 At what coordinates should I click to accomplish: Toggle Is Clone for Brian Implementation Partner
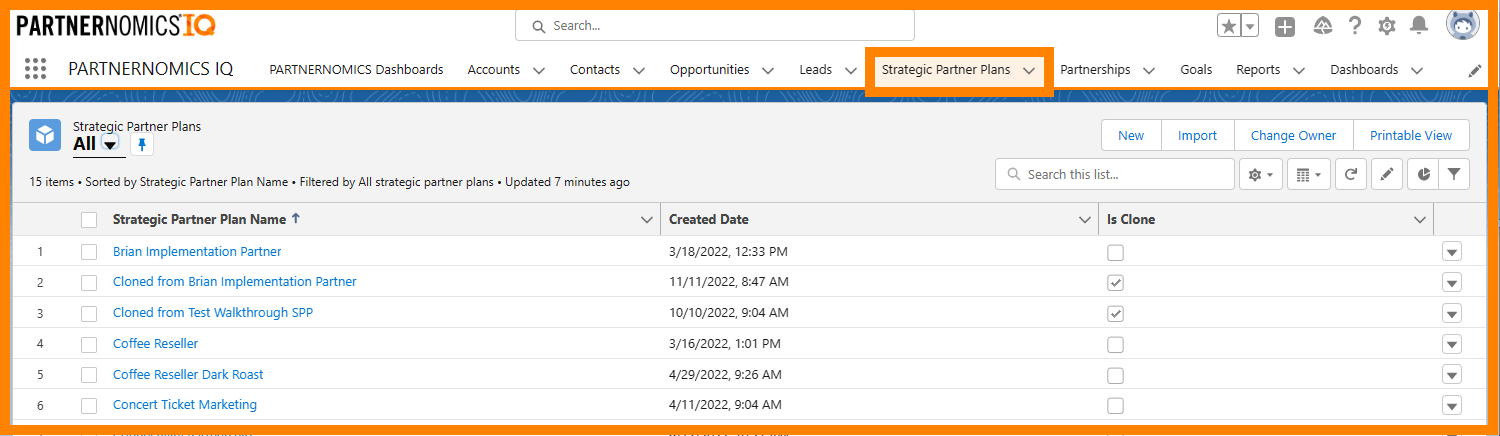click(x=1115, y=253)
